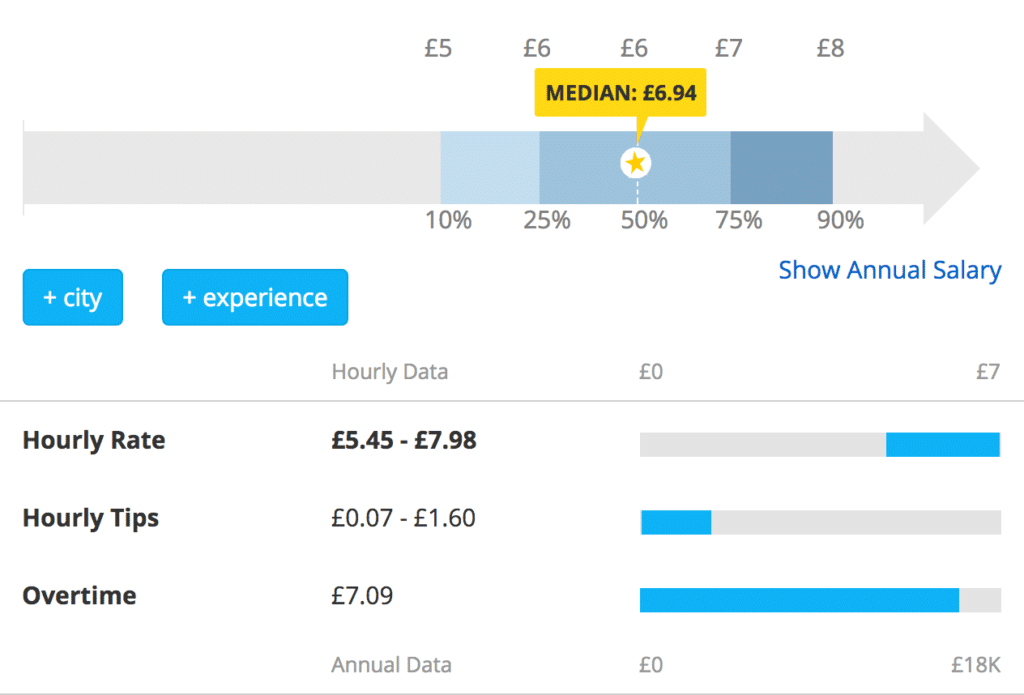The image size is (1024, 695).
Task: Click the £5.45 - £7.98 hourly range
Action: pyautogui.click(x=404, y=441)
